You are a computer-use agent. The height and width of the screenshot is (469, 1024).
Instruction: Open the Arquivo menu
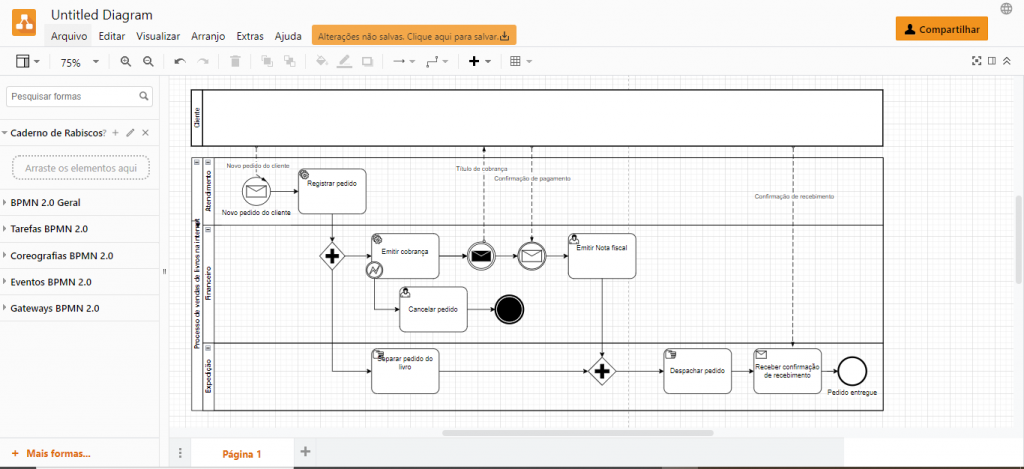click(x=69, y=36)
